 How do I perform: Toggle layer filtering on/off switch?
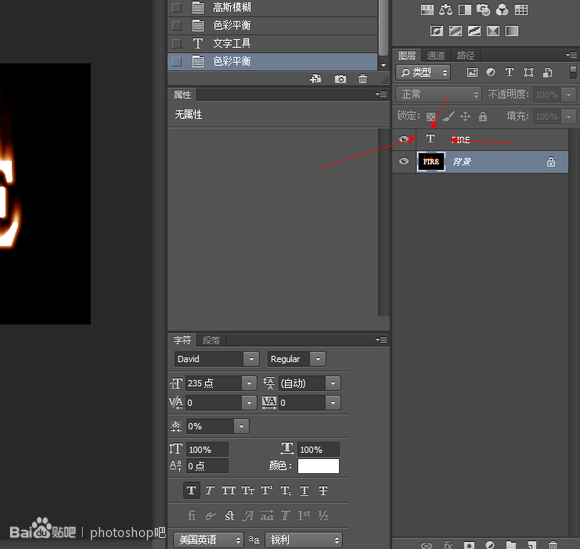tap(573, 73)
